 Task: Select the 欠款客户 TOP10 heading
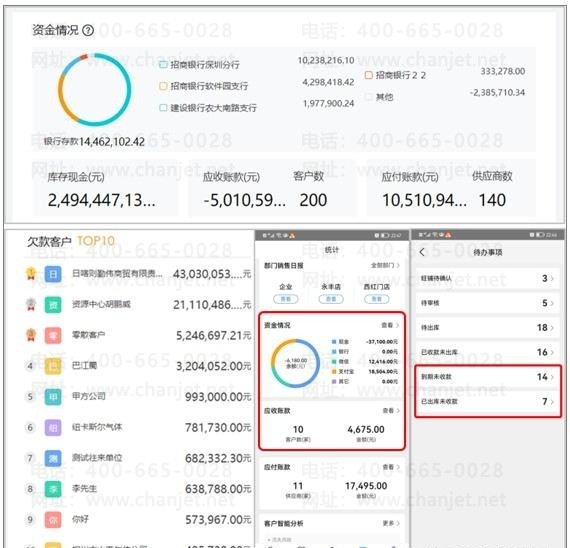(71, 241)
